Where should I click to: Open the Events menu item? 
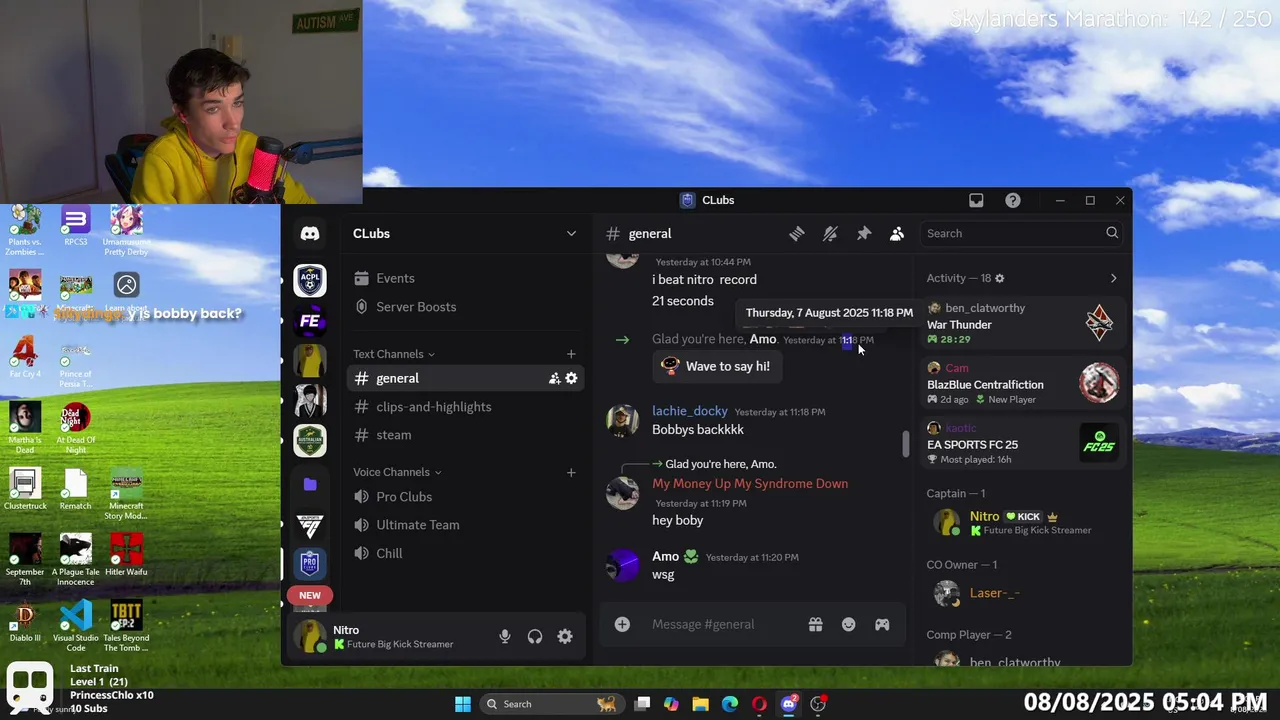[x=464, y=278]
